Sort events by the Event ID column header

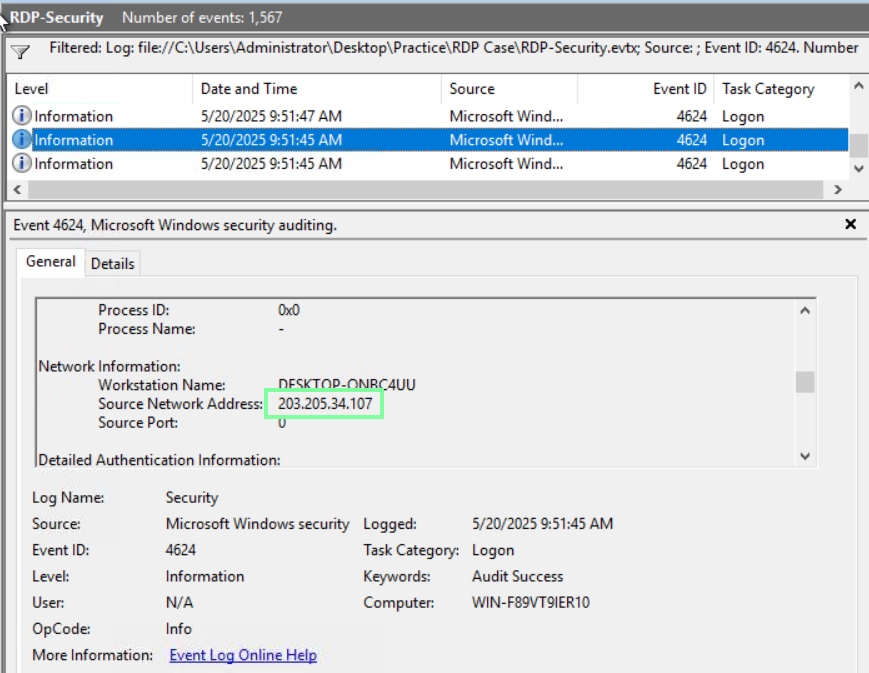click(x=680, y=89)
